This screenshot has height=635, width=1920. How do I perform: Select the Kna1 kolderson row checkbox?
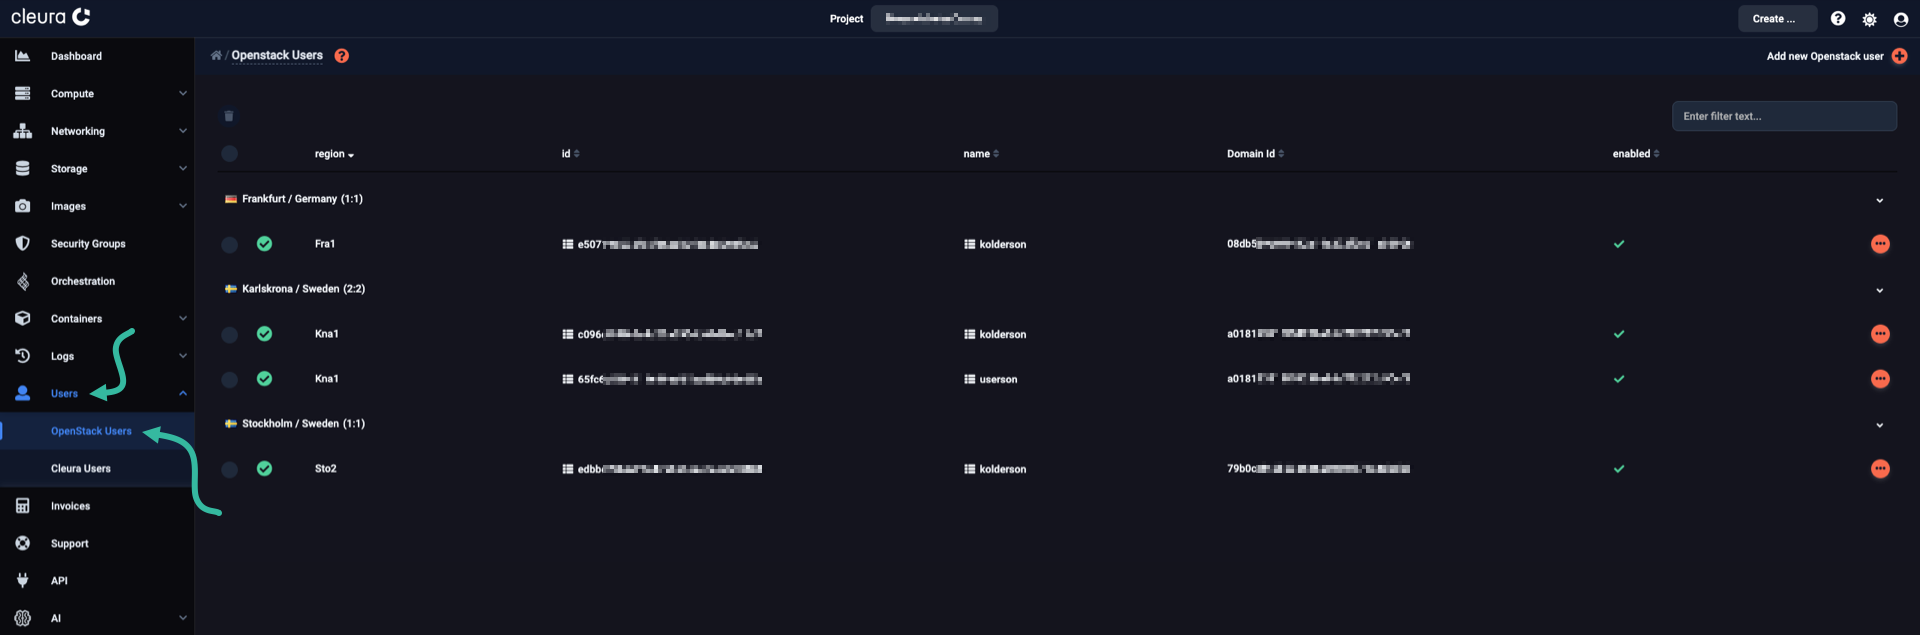click(x=229, y=334)
